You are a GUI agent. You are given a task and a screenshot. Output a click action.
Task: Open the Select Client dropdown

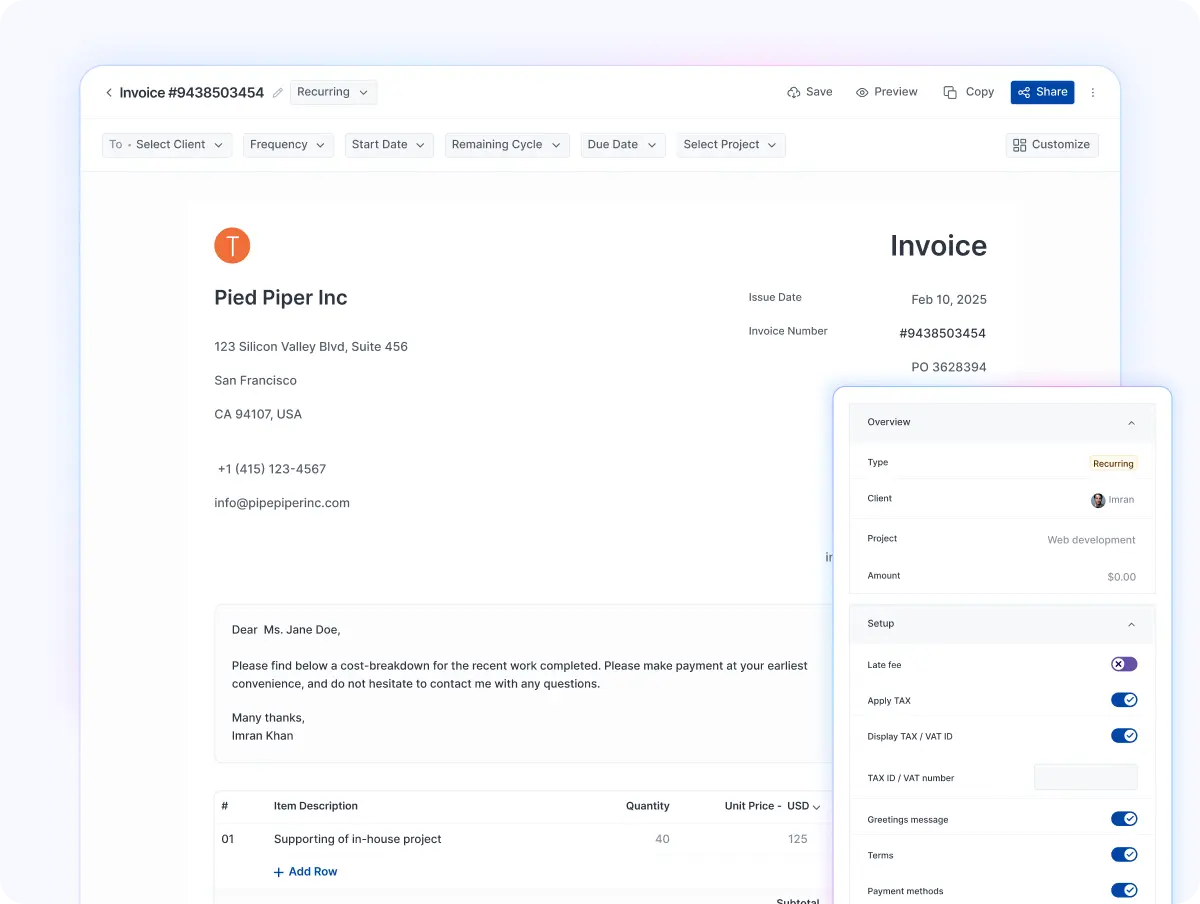(167, 145)
